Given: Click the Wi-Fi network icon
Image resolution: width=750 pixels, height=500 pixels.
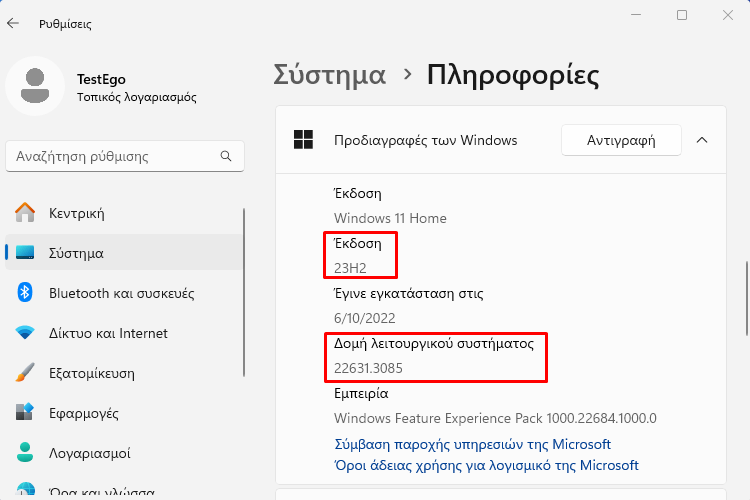Looking at the screenshot, I should pyautogui.click(x=25, y=333).
